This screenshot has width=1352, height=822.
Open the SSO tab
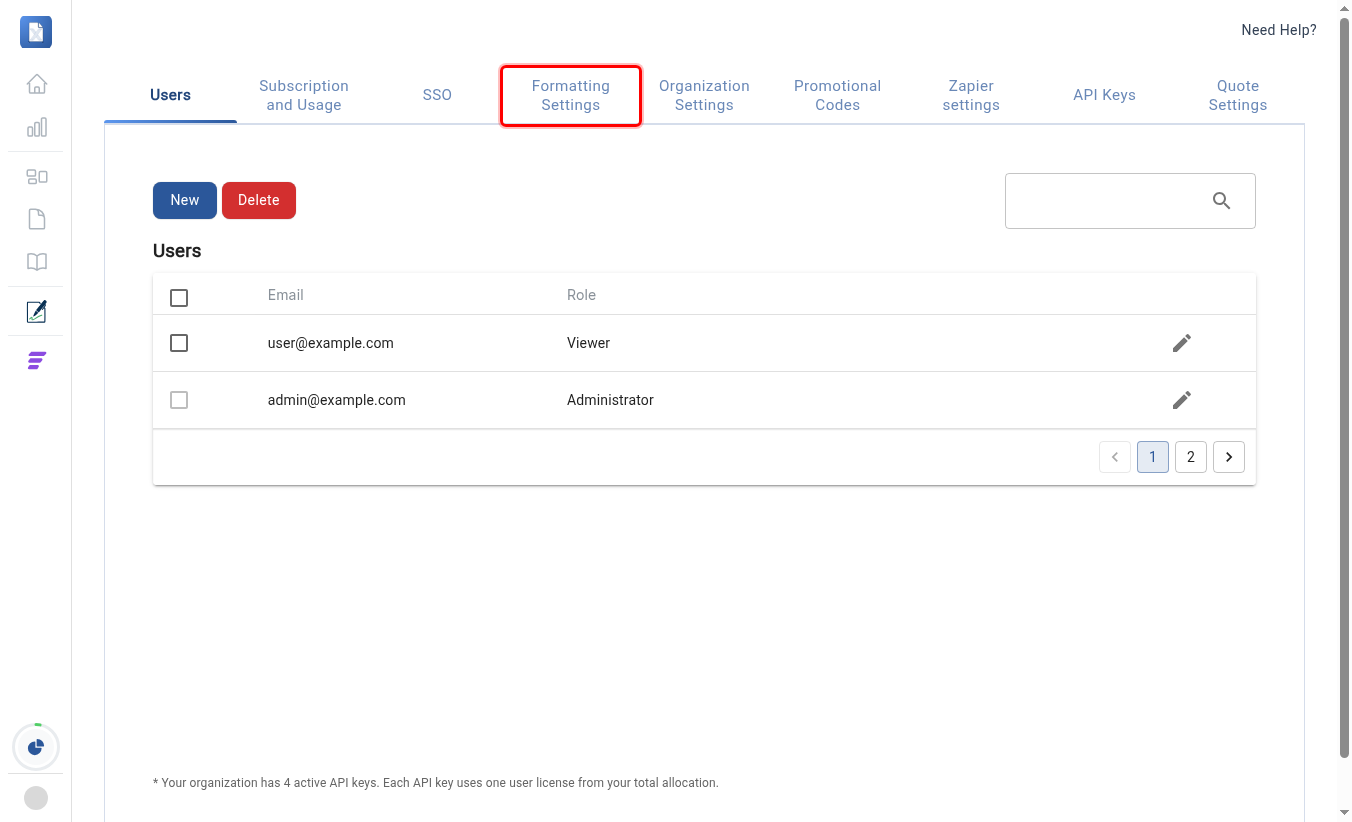[437, 95]
